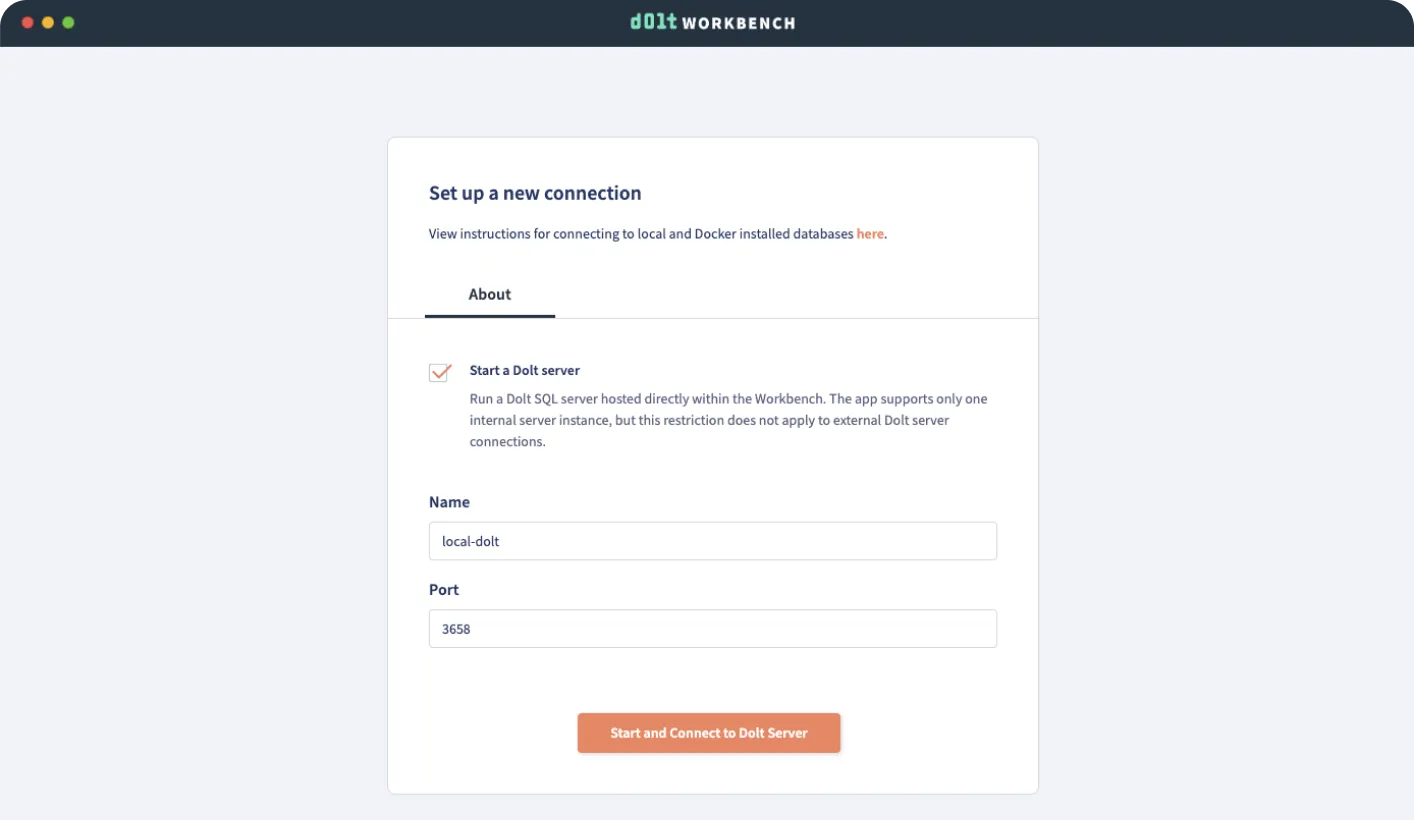The height and width of the screenshot is (820, 1414).
Task: Maximize the window with the green button
Action: tap(68, 22)
